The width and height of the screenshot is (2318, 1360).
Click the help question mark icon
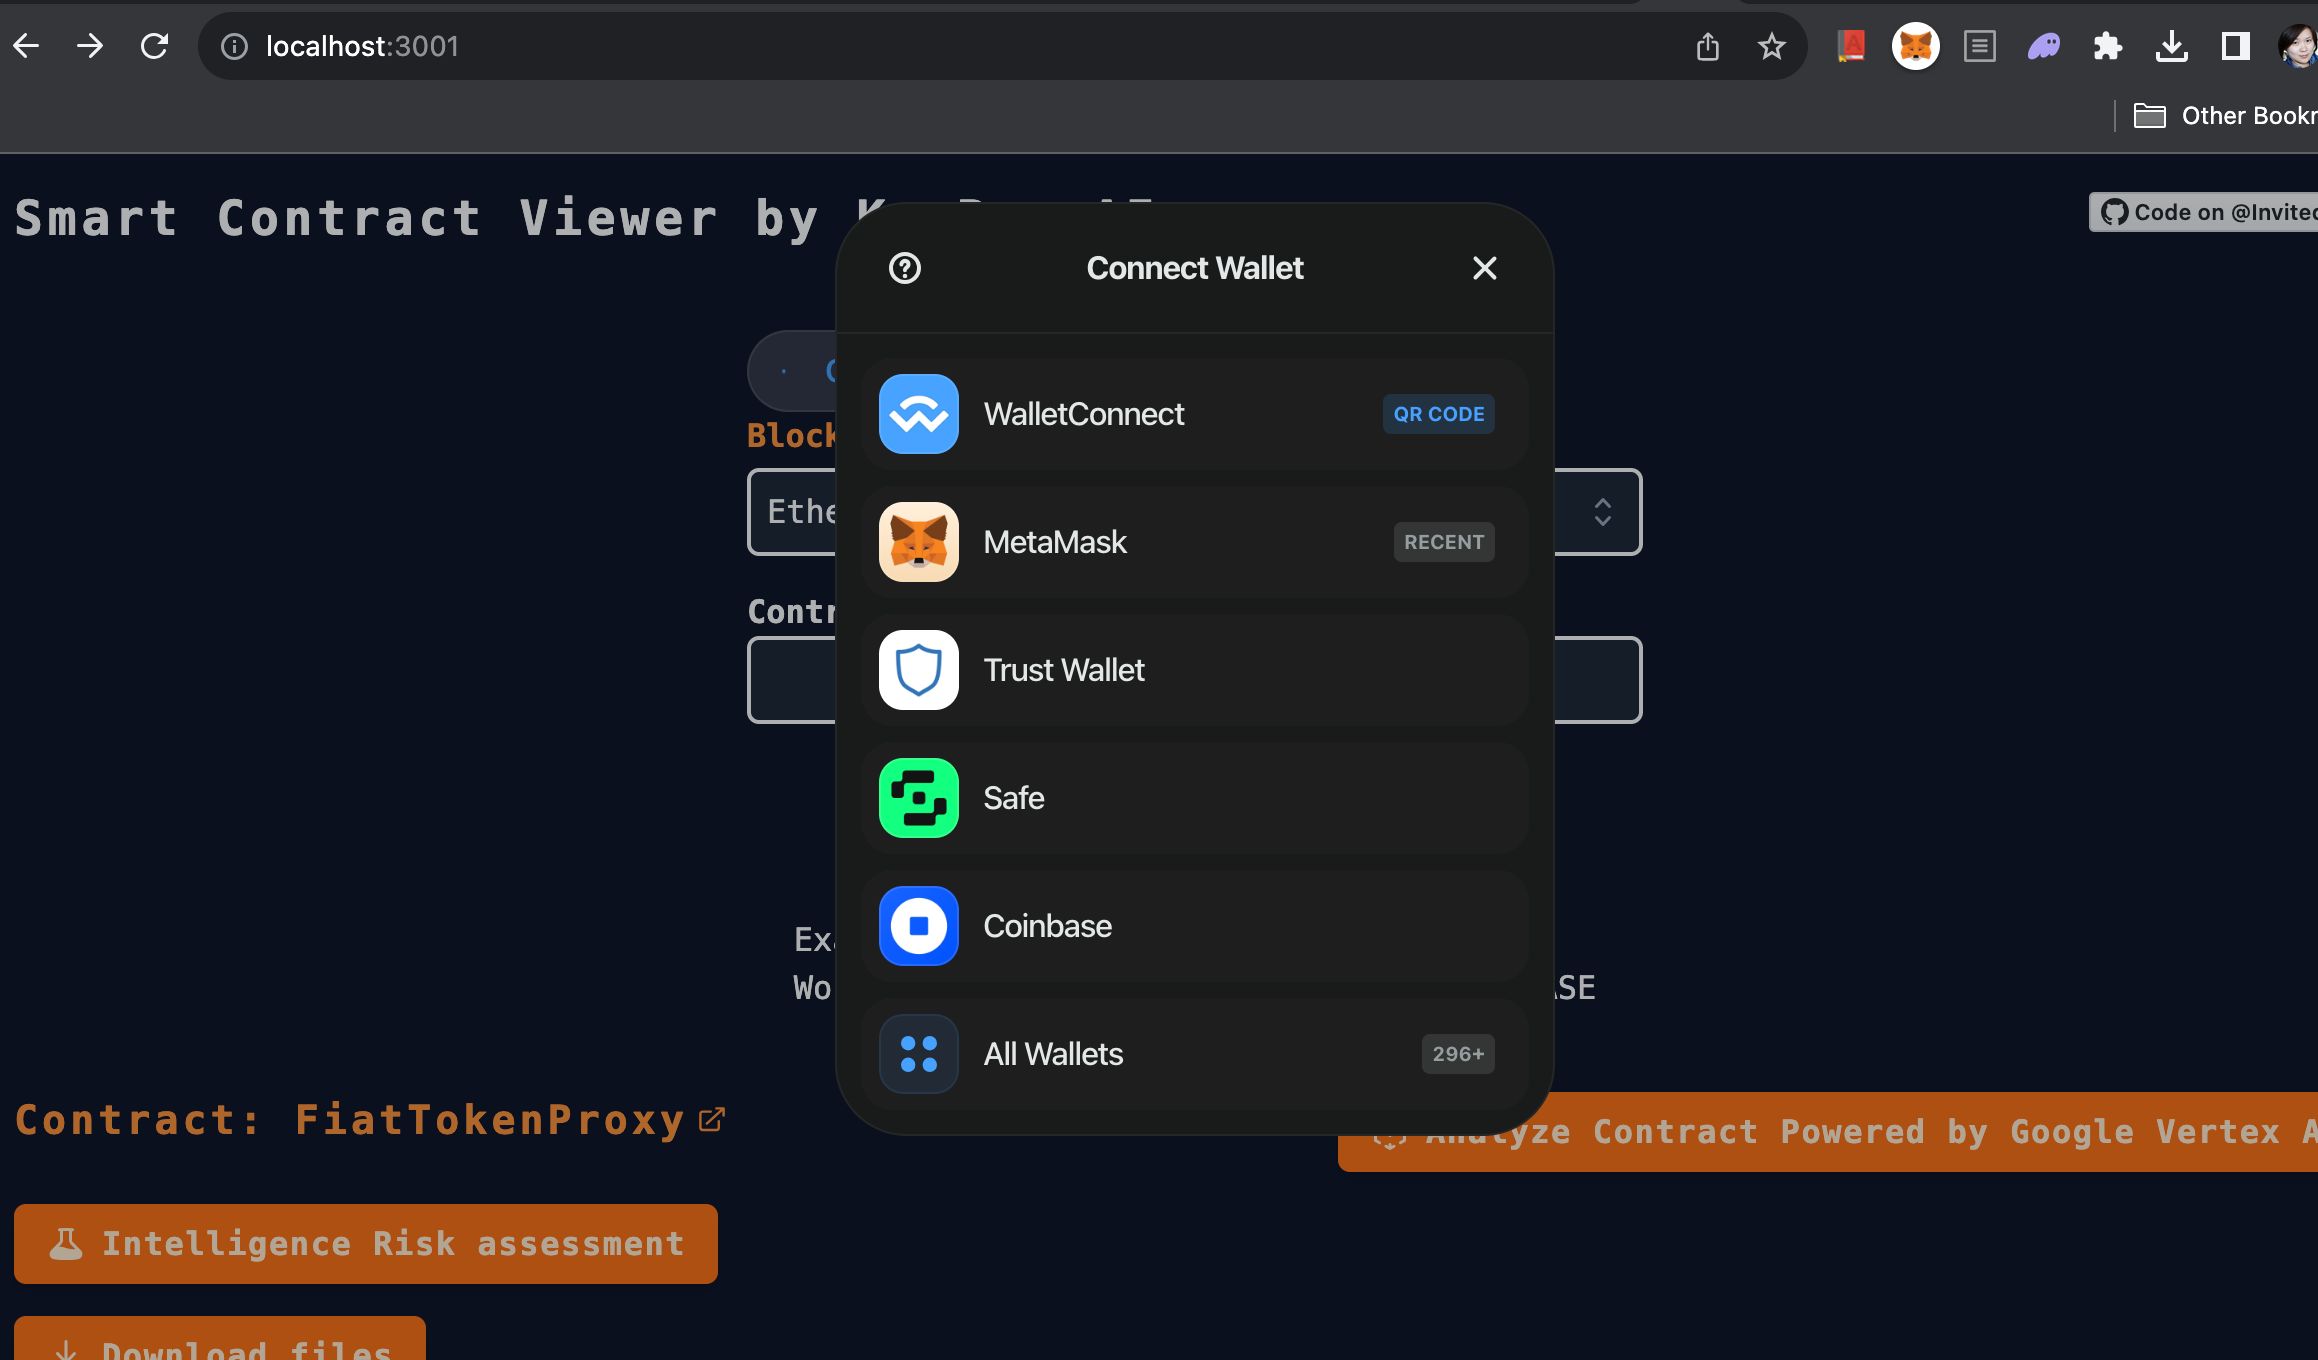[905, 267]
